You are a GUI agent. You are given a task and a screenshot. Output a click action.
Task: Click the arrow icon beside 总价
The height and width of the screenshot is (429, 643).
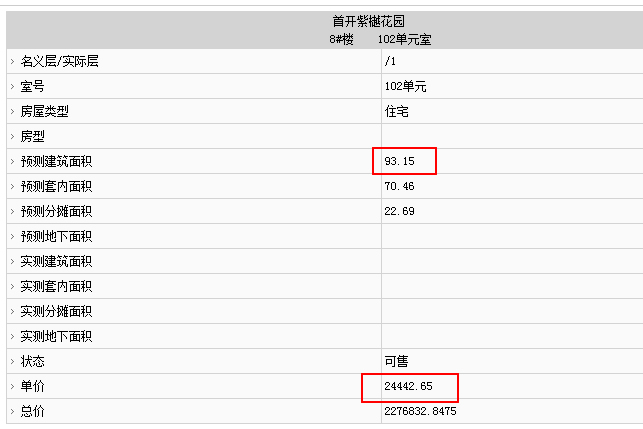tap(12, 411)
